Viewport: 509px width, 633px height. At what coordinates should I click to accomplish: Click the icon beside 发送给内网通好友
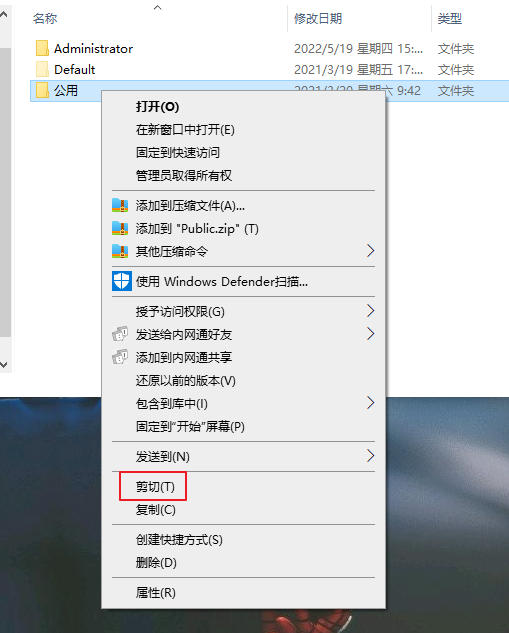120,334
